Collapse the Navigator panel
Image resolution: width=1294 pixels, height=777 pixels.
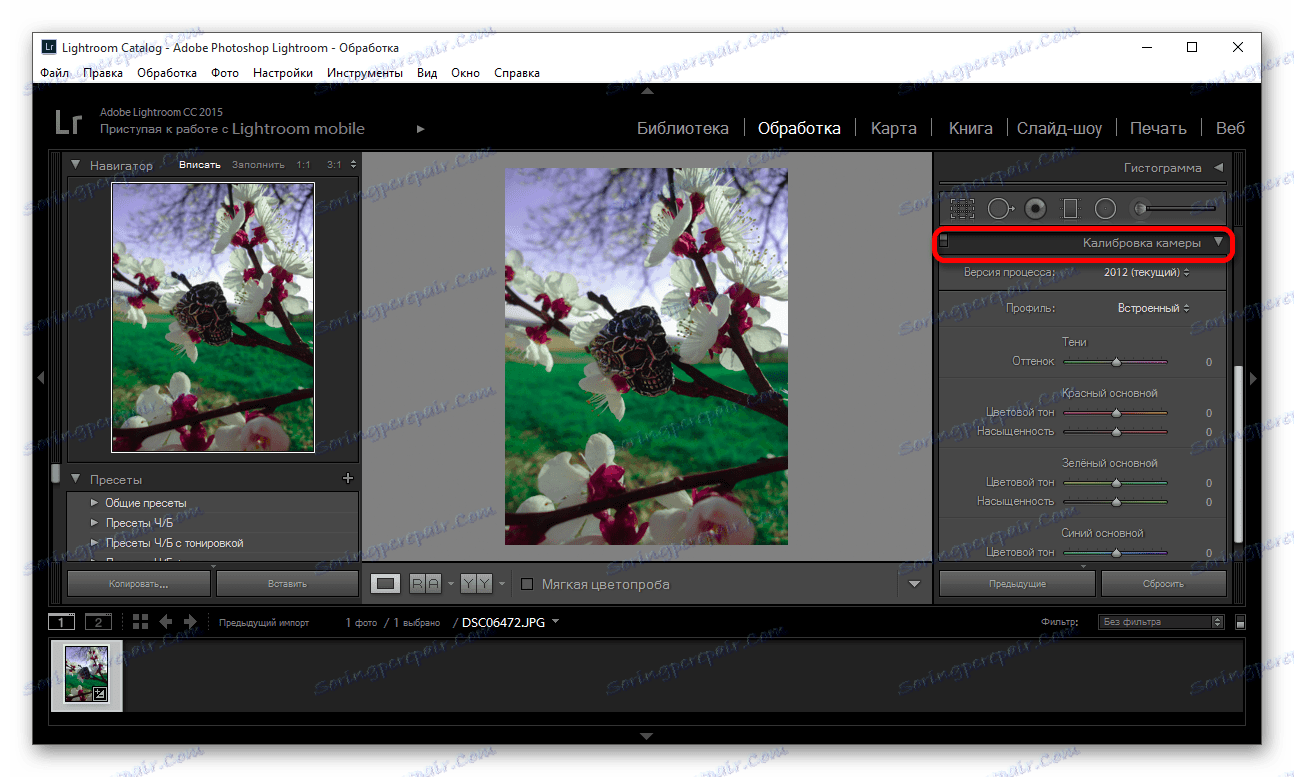point(75,164)
